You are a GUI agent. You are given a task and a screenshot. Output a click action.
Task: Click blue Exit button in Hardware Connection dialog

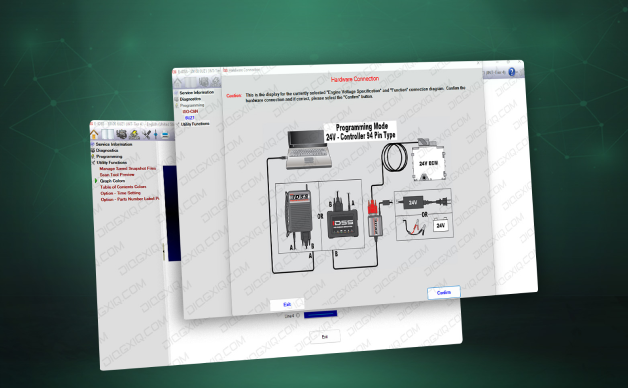point(287,304)
